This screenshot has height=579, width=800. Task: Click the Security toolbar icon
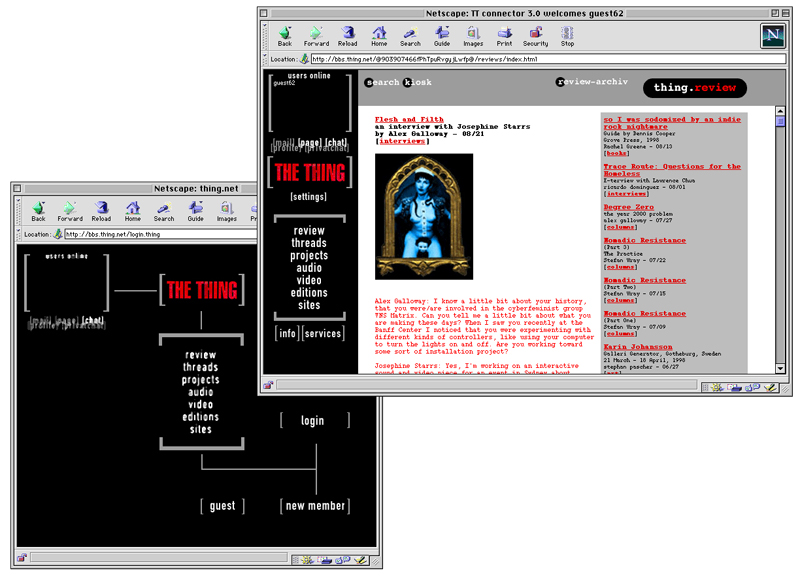[535, 36]
